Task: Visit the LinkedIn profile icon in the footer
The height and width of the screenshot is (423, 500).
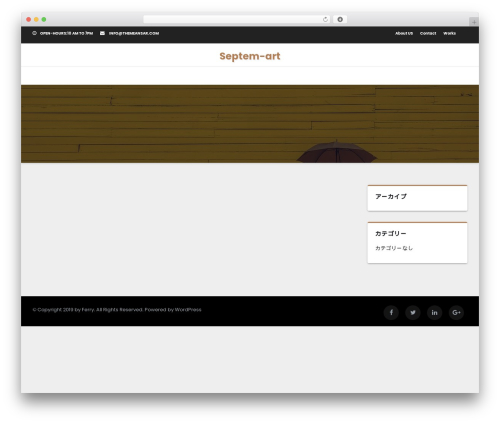Action: point(434,312)
